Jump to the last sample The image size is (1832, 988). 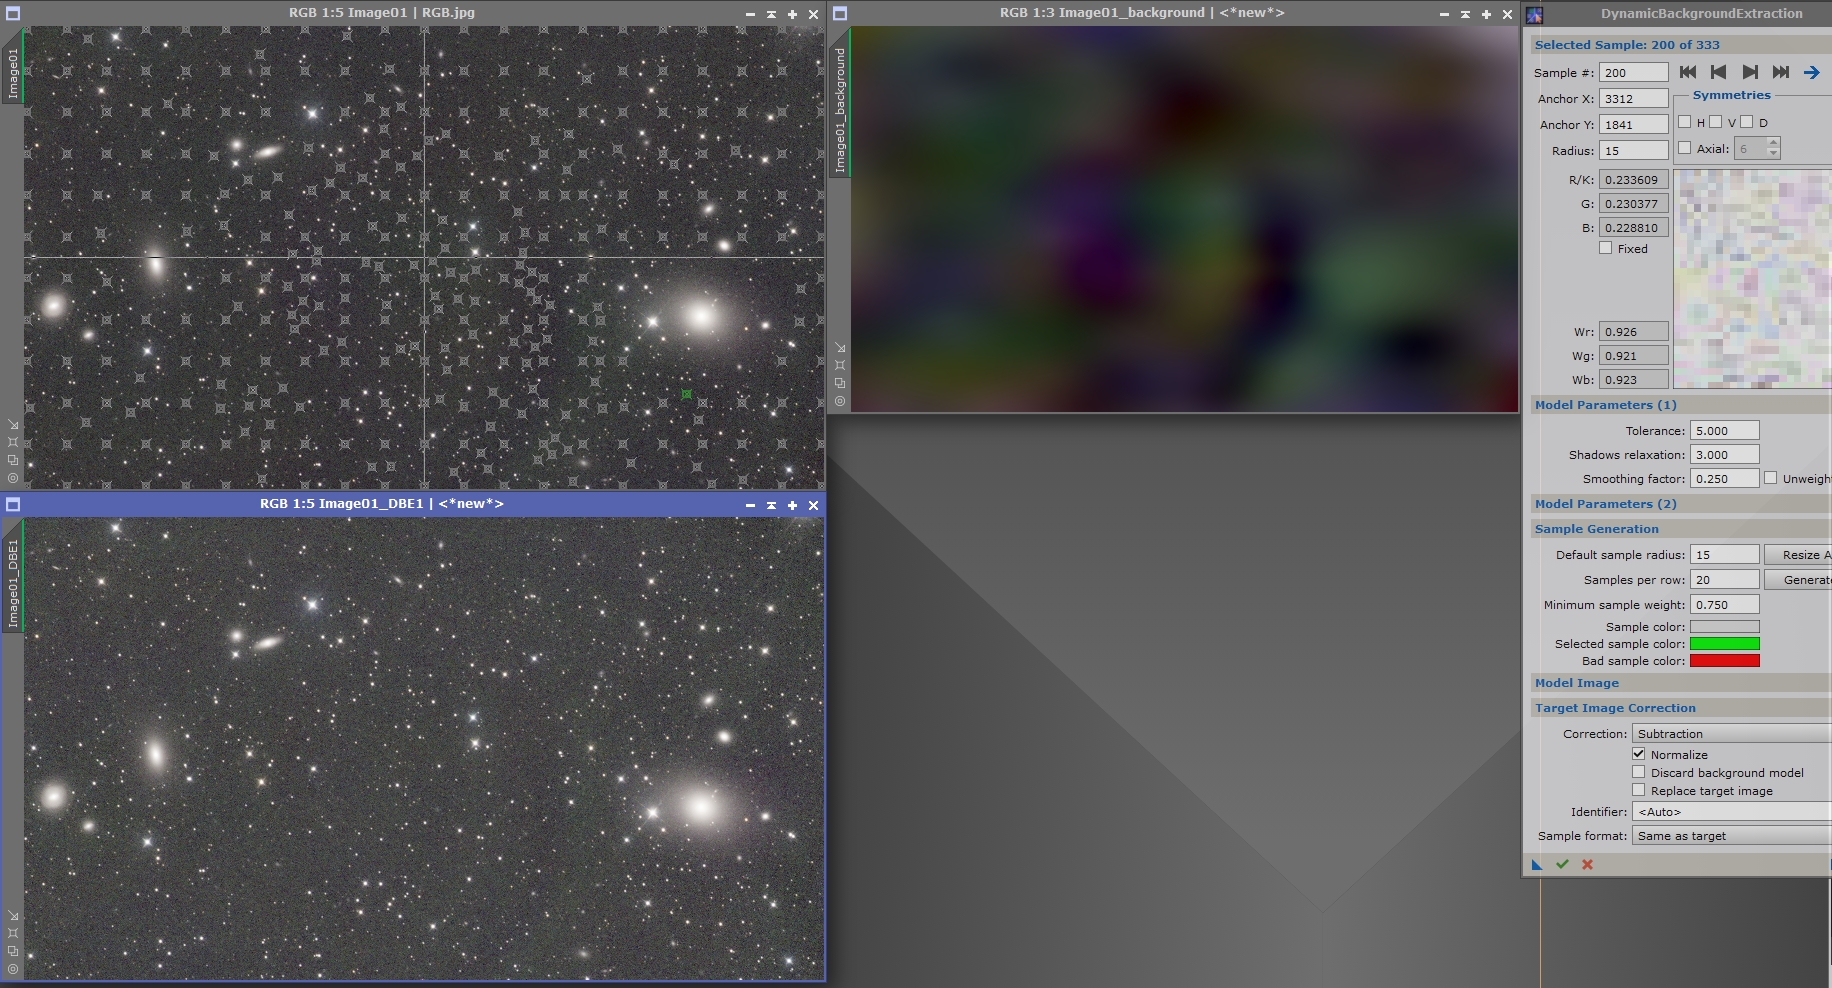point(1781,72)
